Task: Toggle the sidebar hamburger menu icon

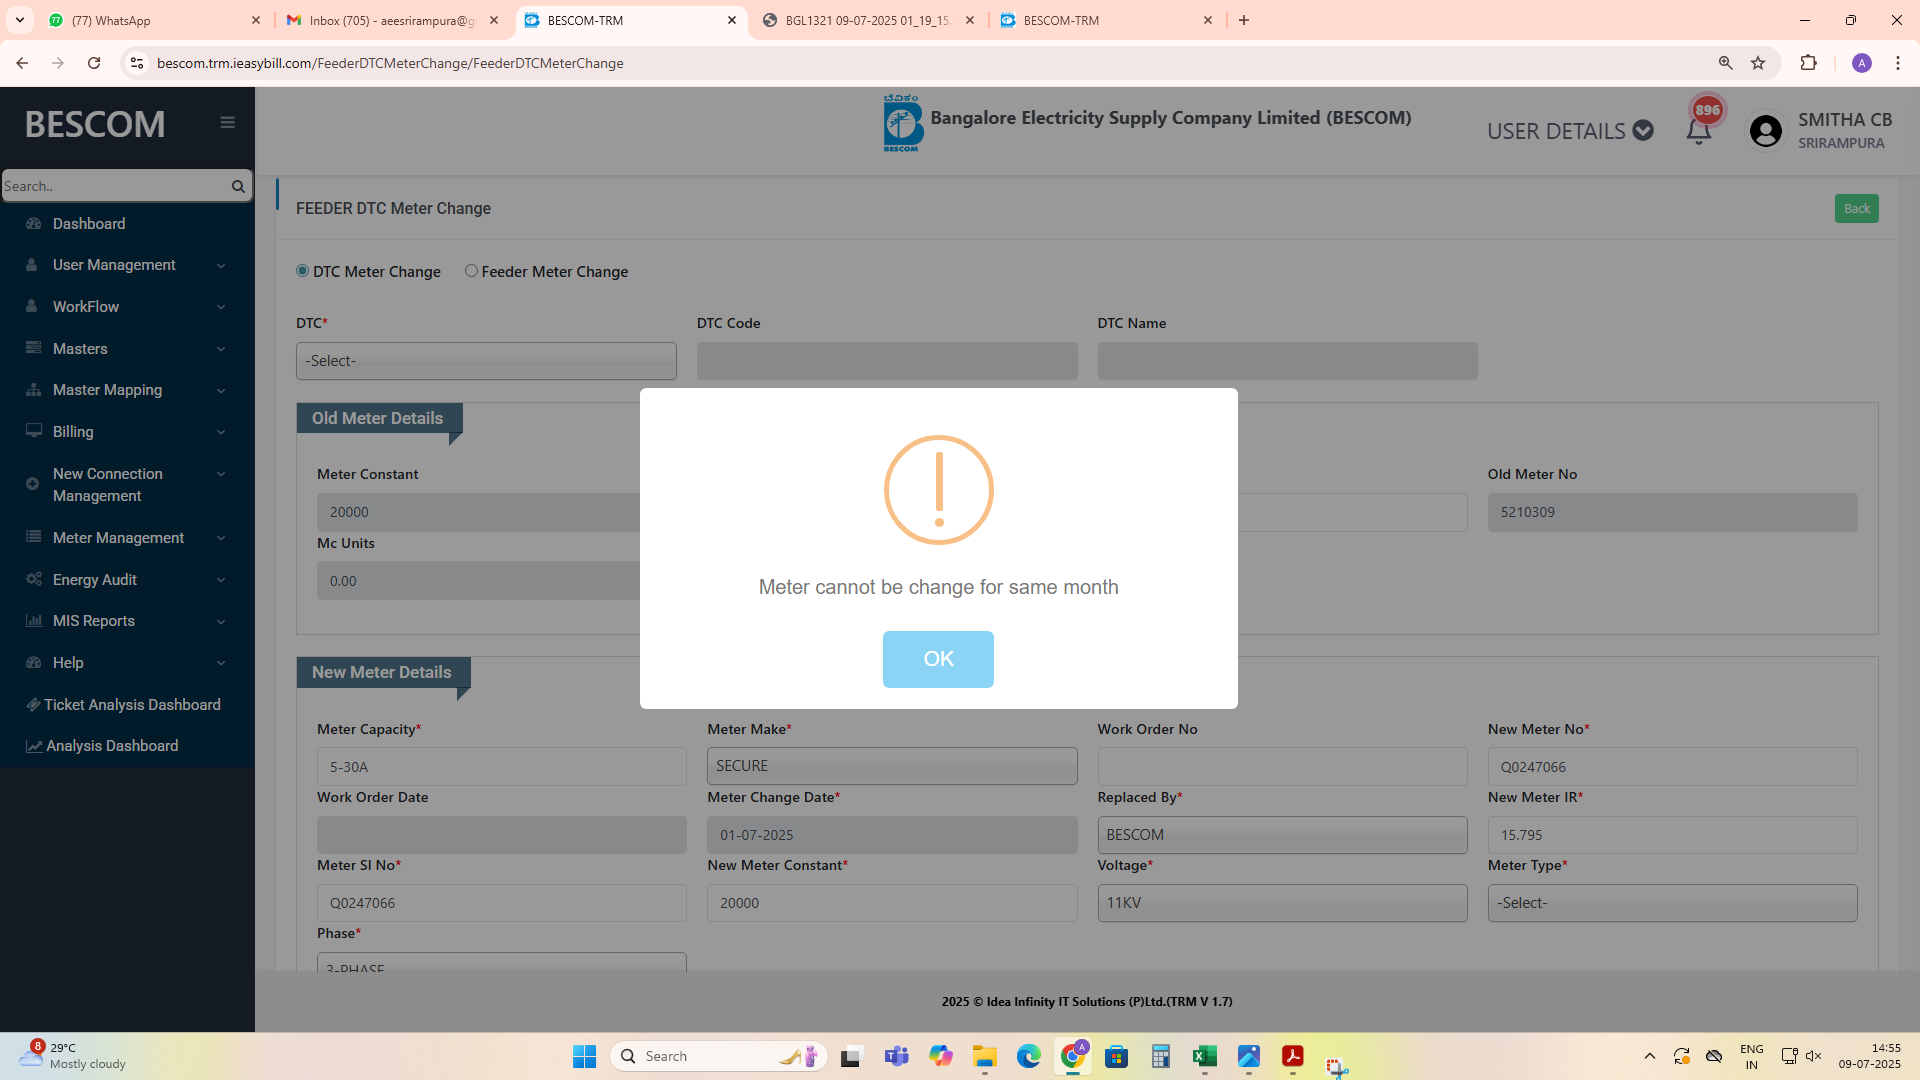Action: click(228, 123)
